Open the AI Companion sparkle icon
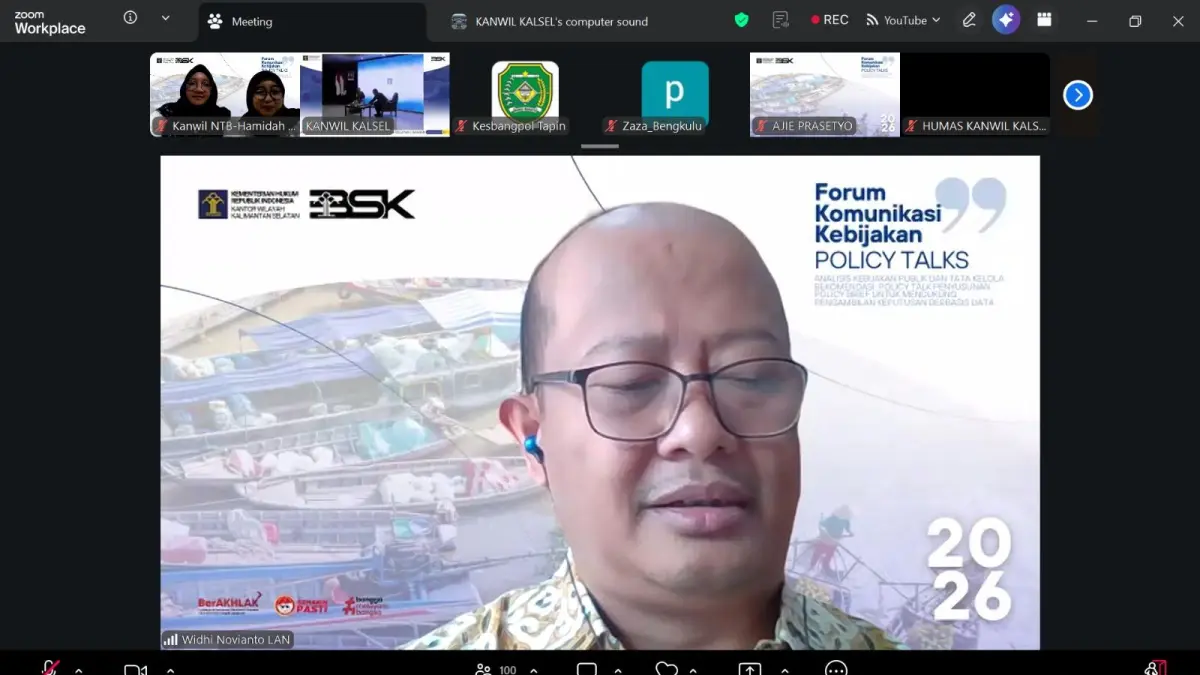1200x675 pixels. coord(1006,20)
